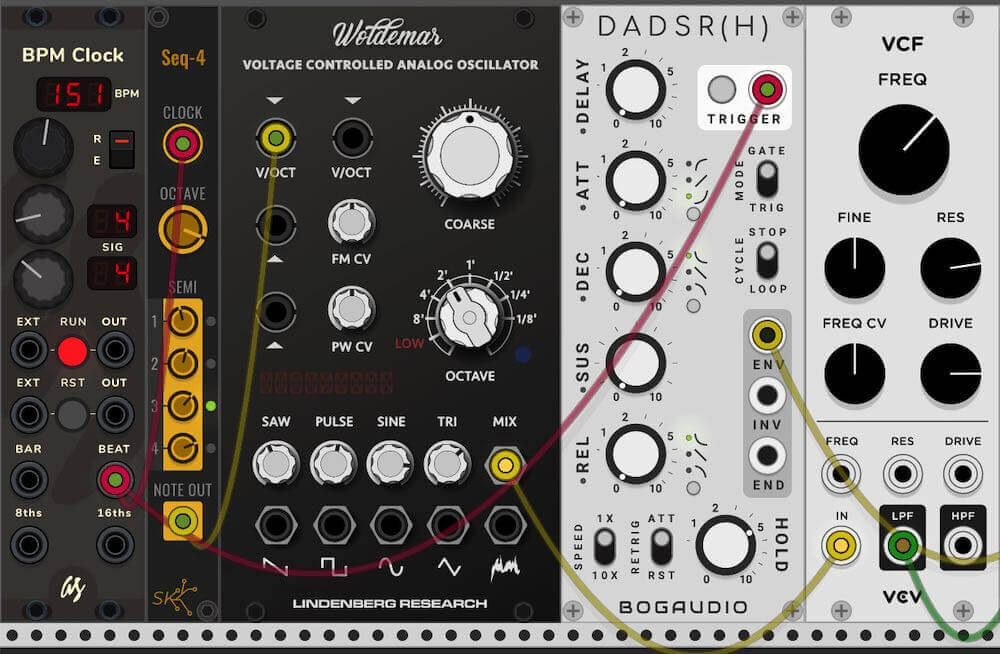
Task: Click the sine wave output jack
Action: pos(390,524)
